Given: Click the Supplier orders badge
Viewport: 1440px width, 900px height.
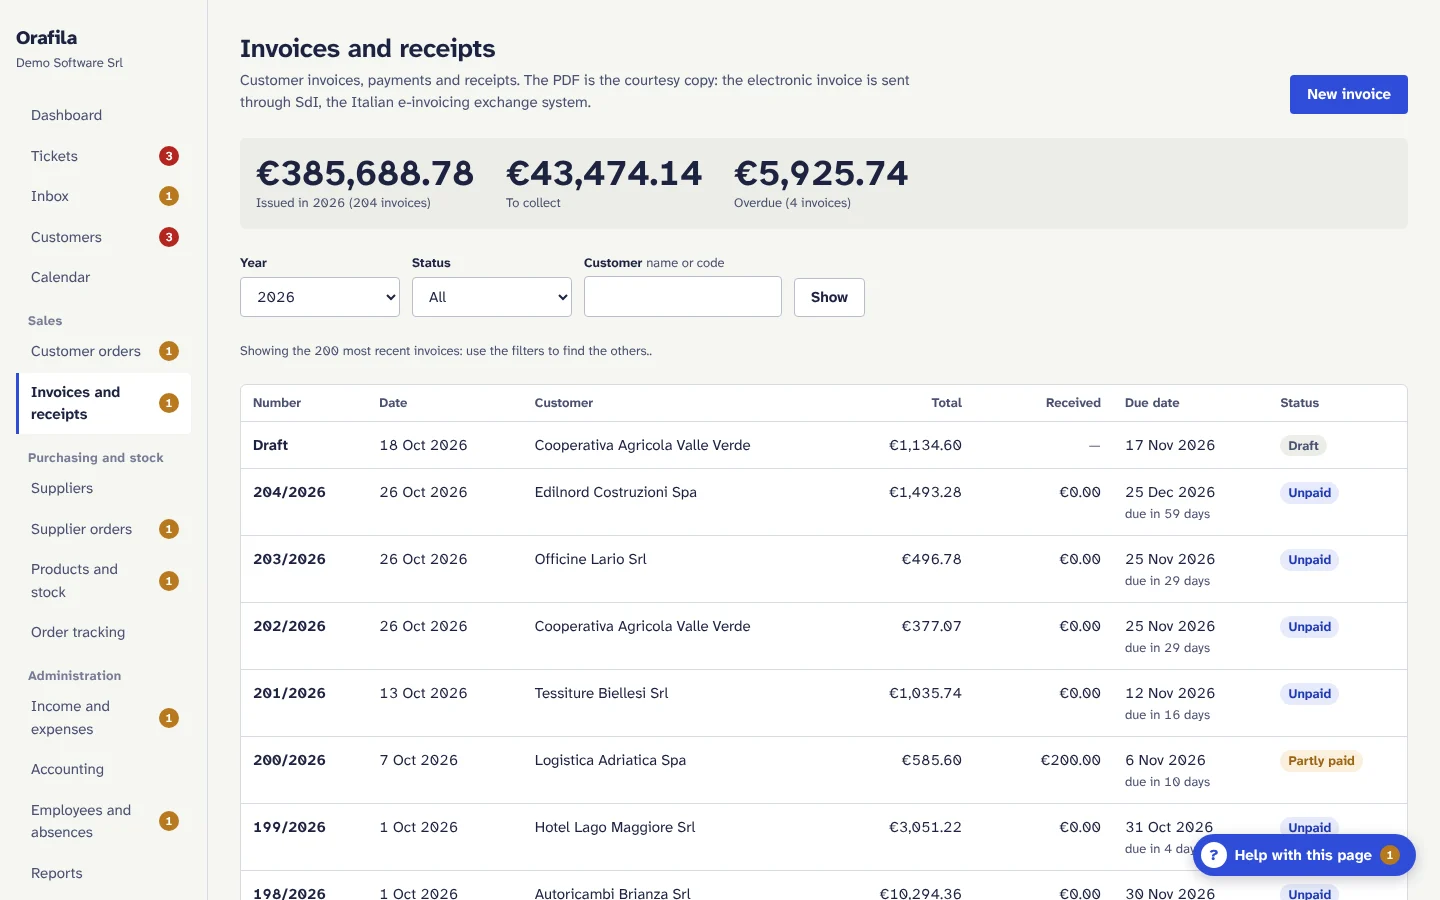Looking at the screenshot, I should pyautogui.click(x=169, y=529).
